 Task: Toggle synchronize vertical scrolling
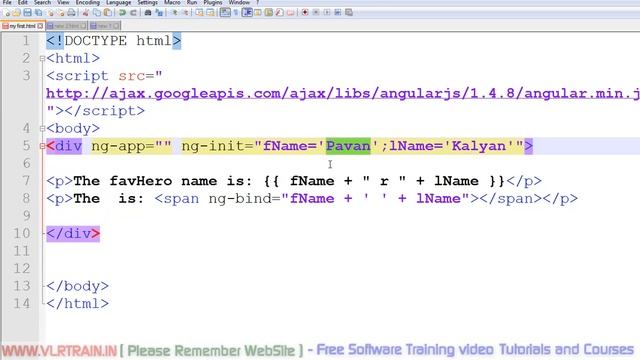pyautogui.click(x=200, y=13)
